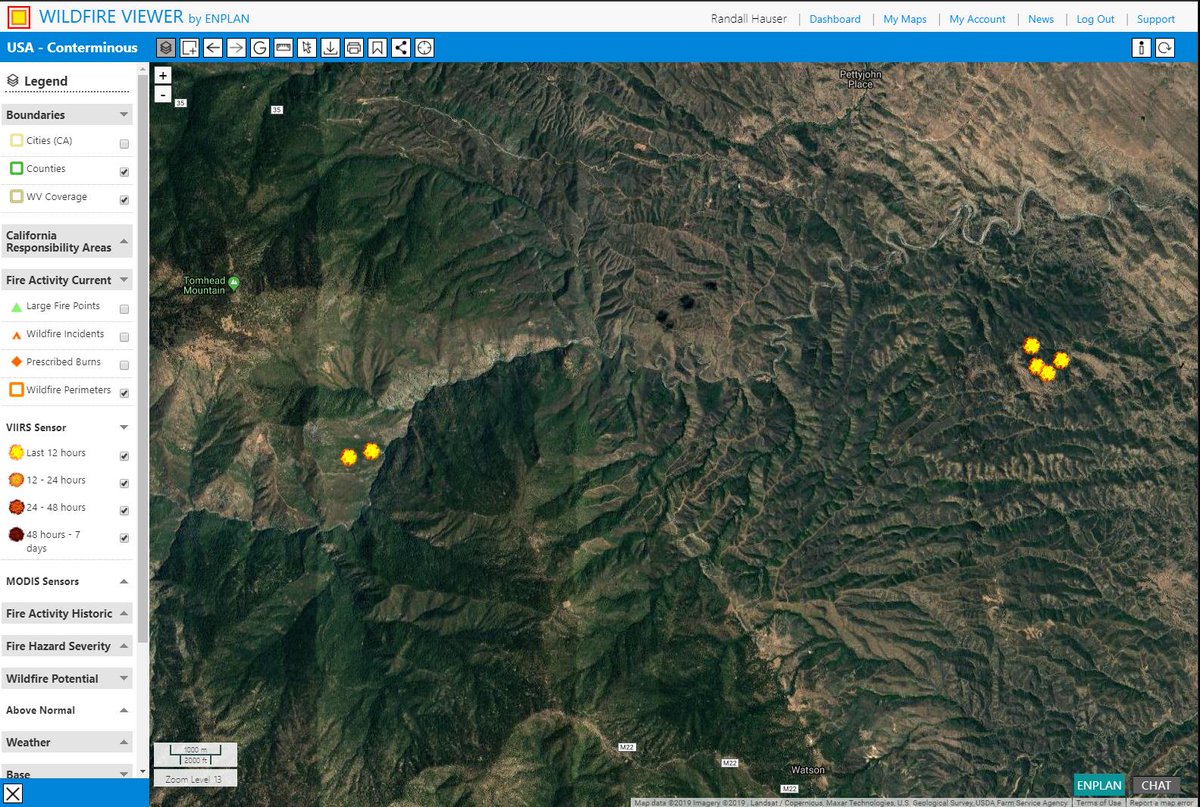1200x807 pixels.
Task: Open the CHAT panel at bottom right
Action: pos(1156,786)
